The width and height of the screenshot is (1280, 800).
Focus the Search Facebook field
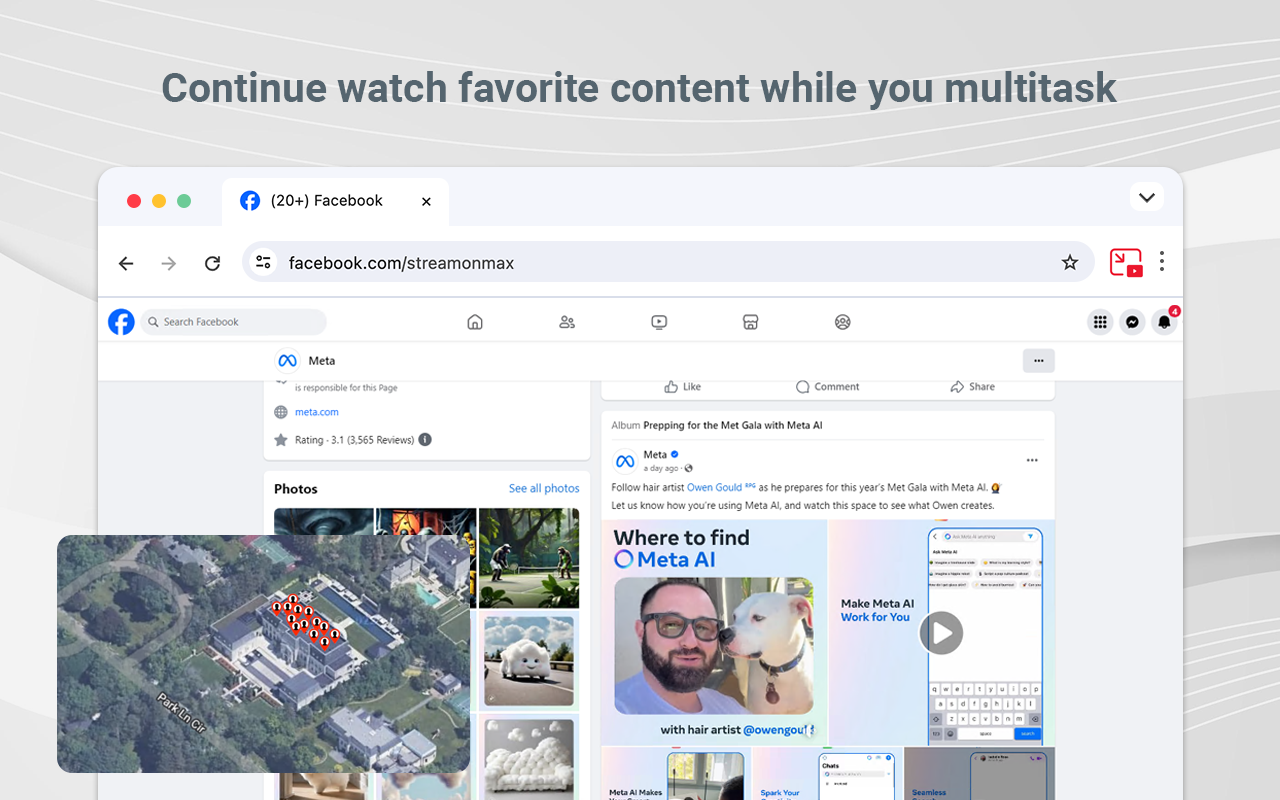click(233, 322)
